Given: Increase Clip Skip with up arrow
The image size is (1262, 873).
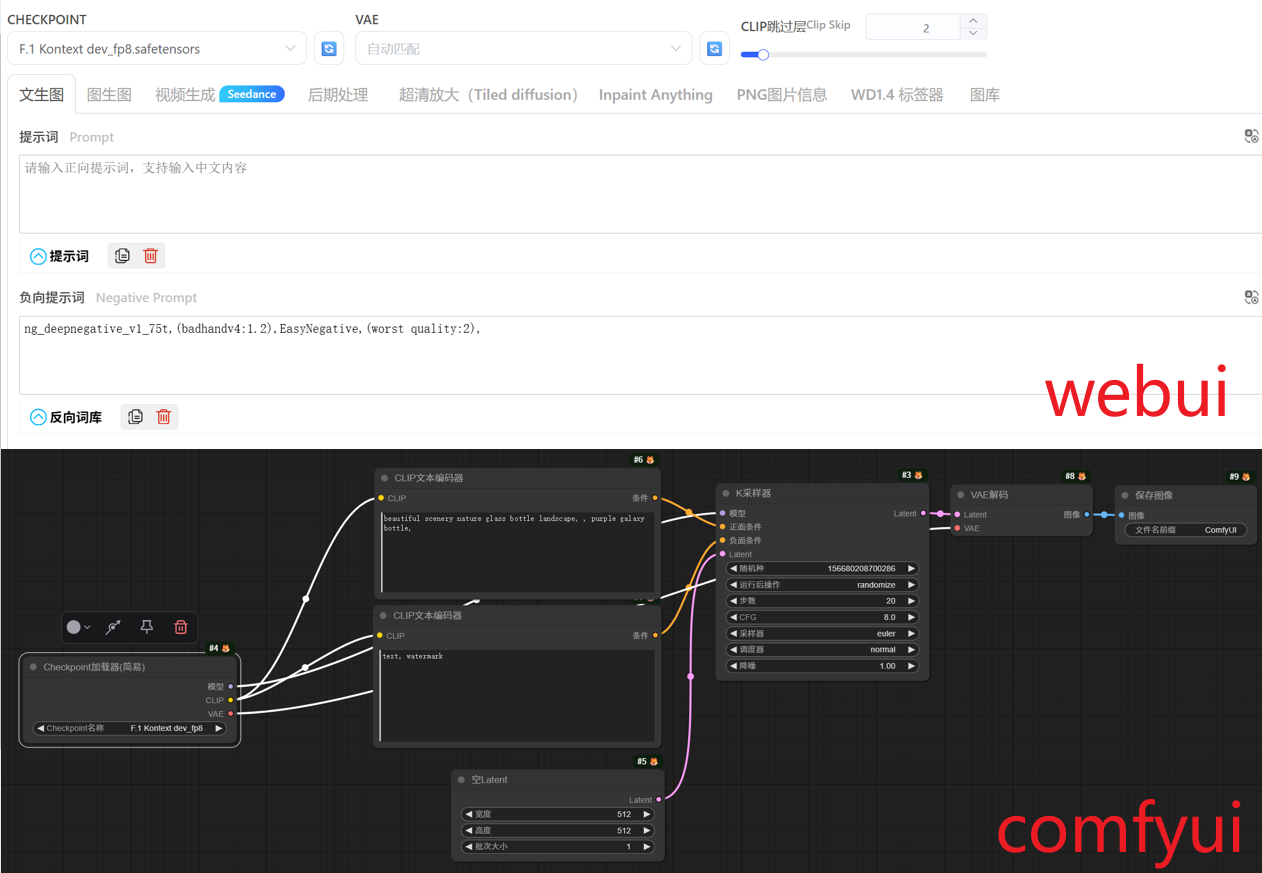Looking at the screenshot, I should (x=973, y=21).
